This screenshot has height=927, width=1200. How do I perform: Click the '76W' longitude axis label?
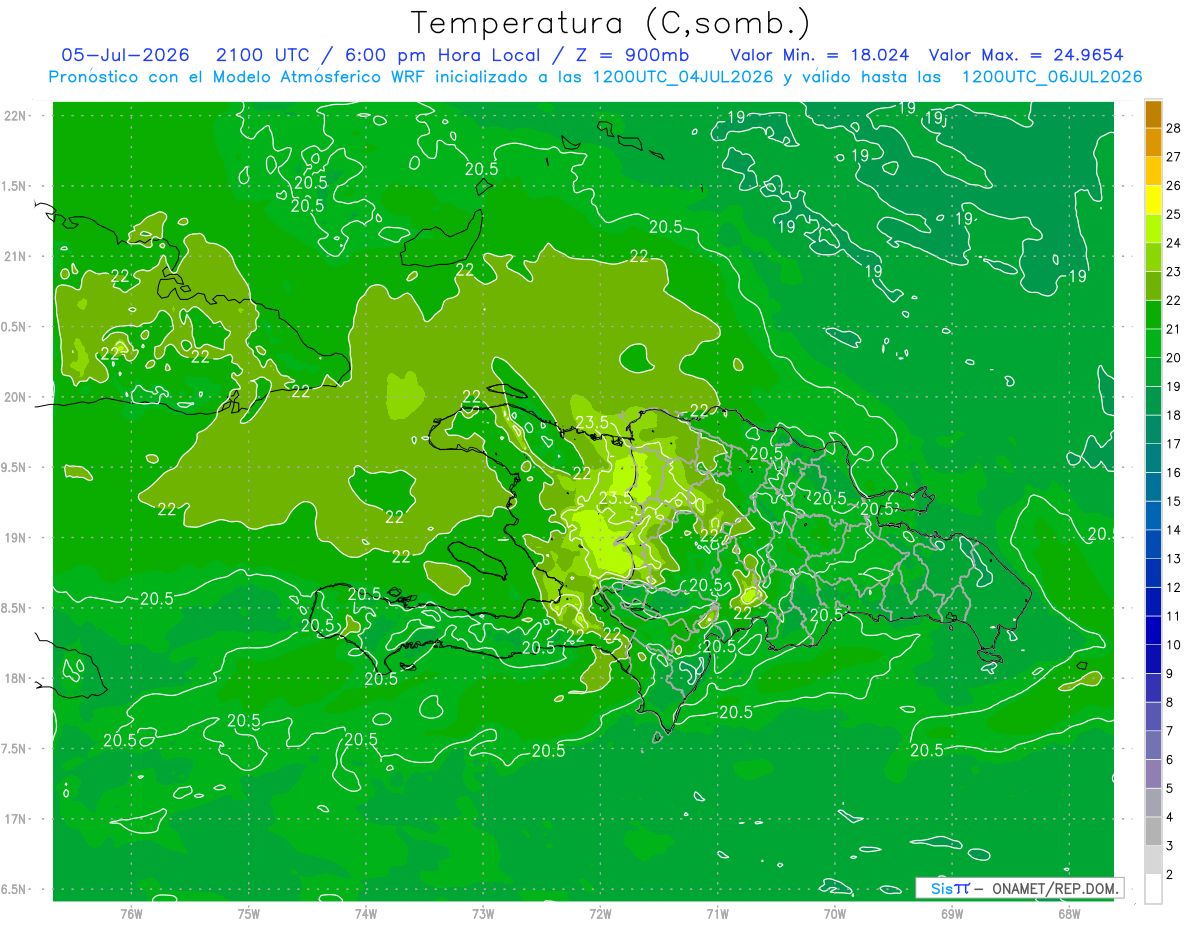click(x=131, y=913)
